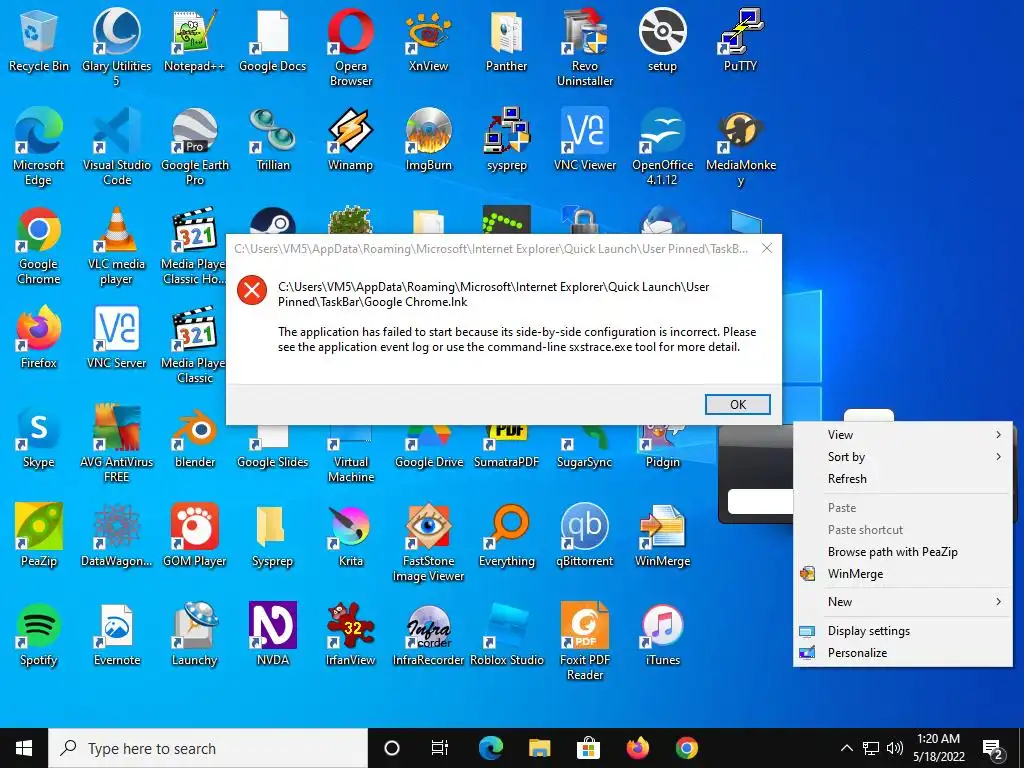Click the Opera Browser desktop icon
Image resolution: width=1024 pixels, height=768 pixels.
pos(351,47)
